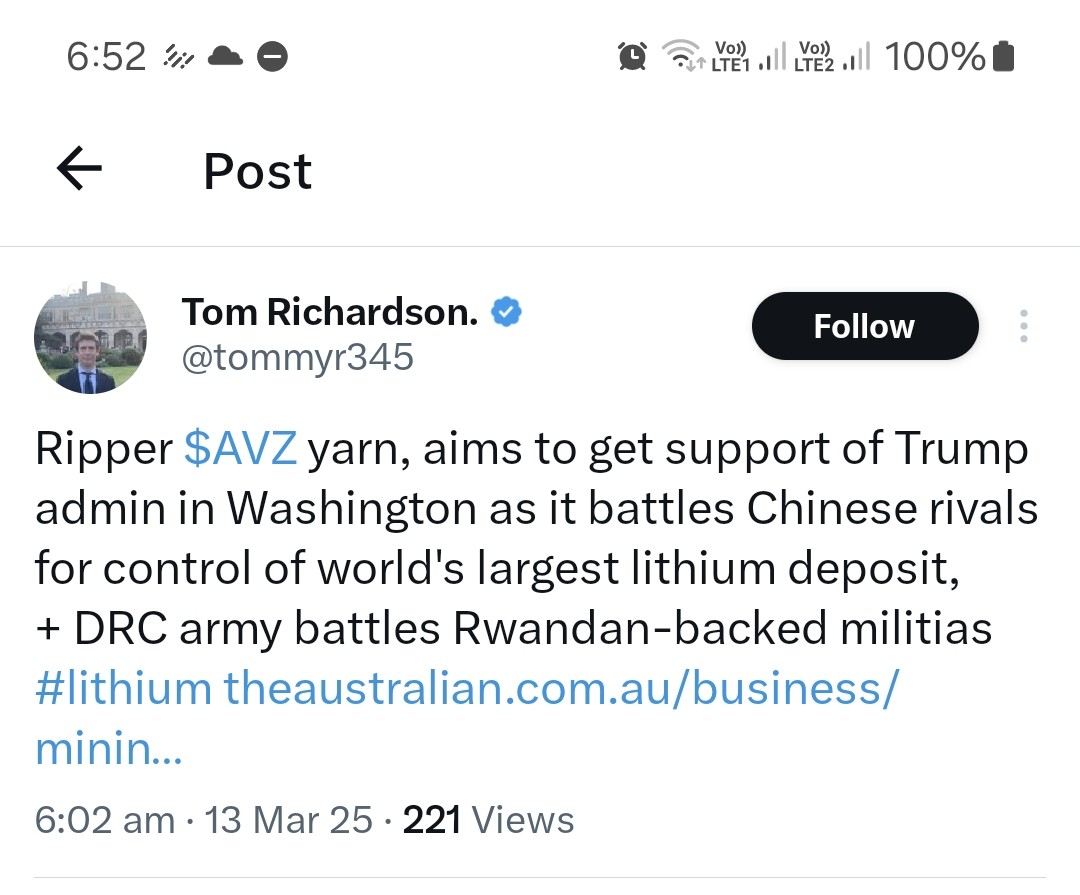Tap the alarm clock status icon
Image resolution: width=1080 pixels, height=895 pixels.
632,57
